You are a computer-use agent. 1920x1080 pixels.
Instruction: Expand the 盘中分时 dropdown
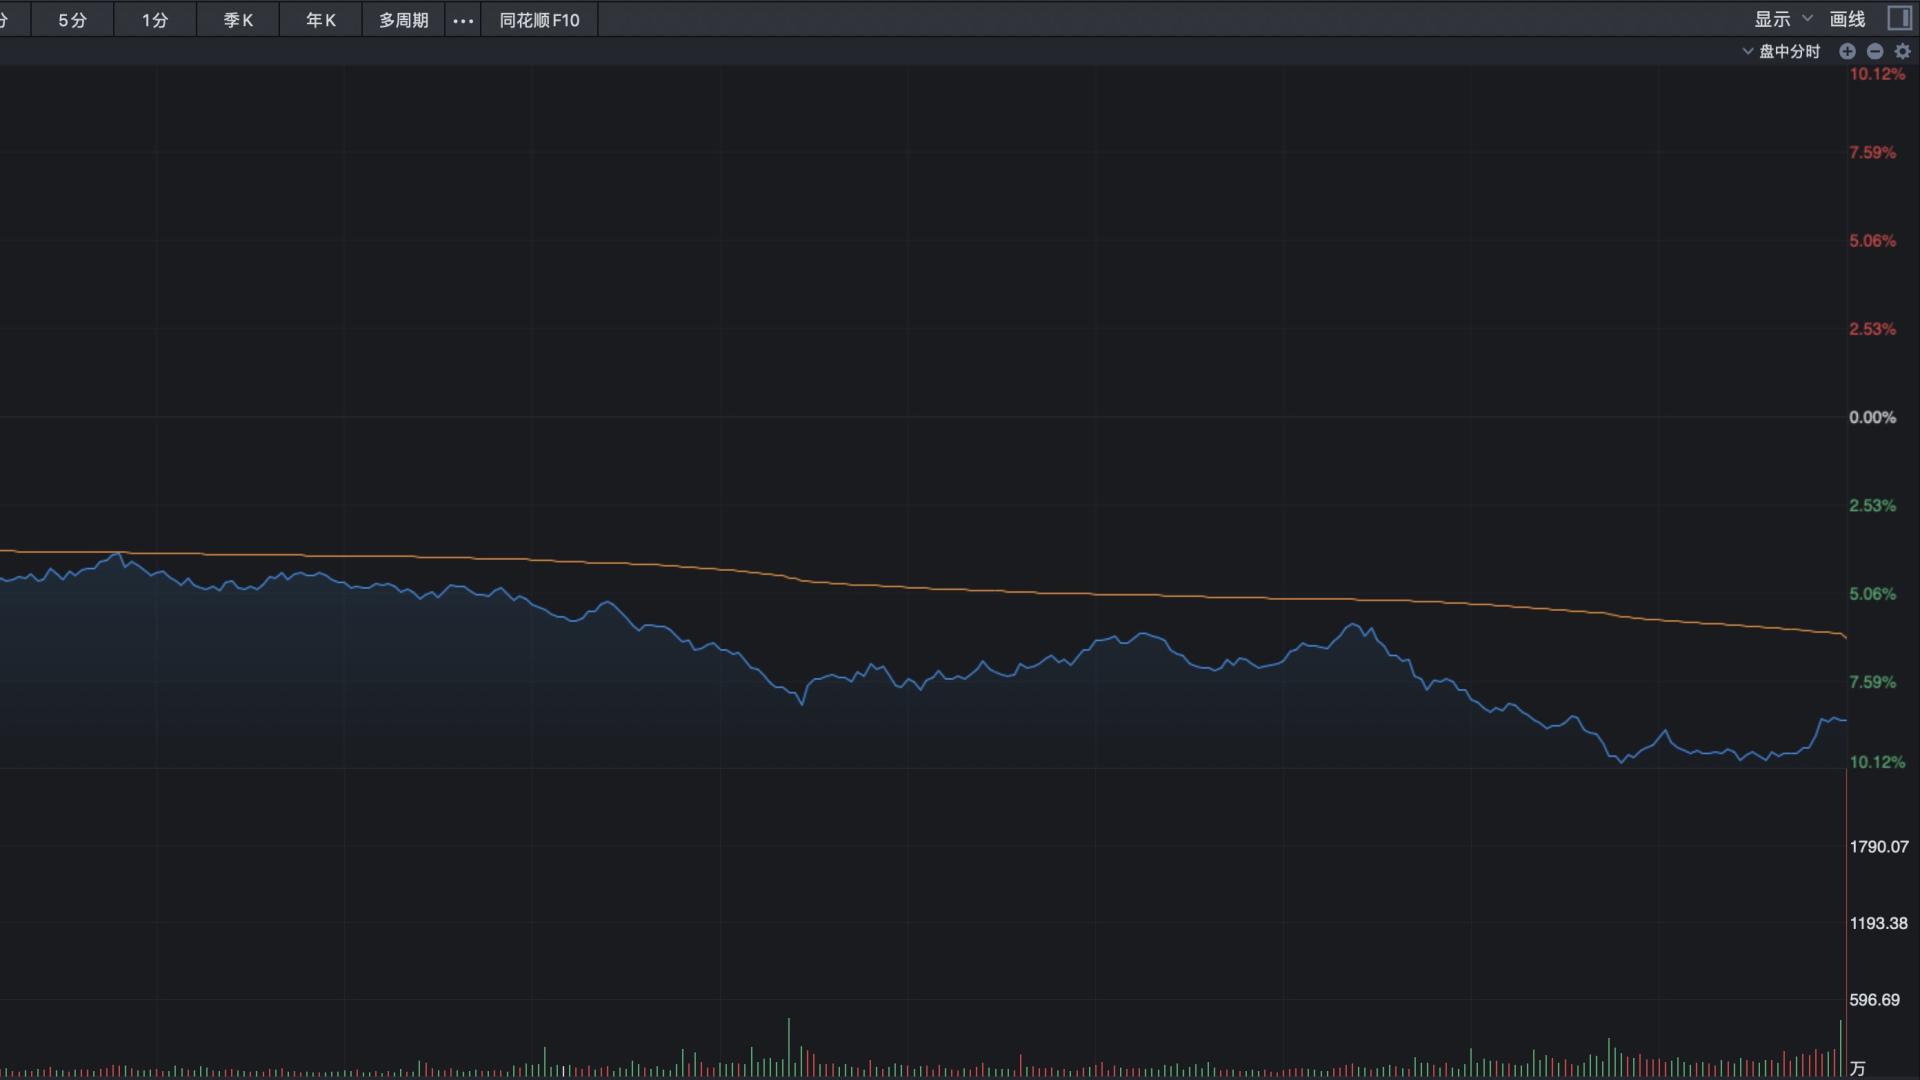point(1782,51)
